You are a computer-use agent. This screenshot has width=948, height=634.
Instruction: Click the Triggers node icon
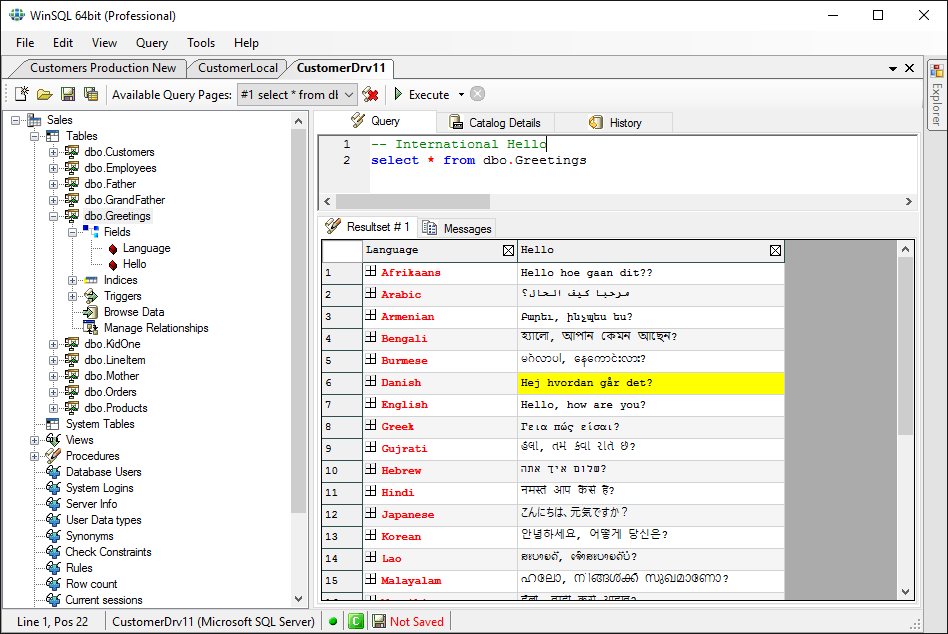click(91, 296)
